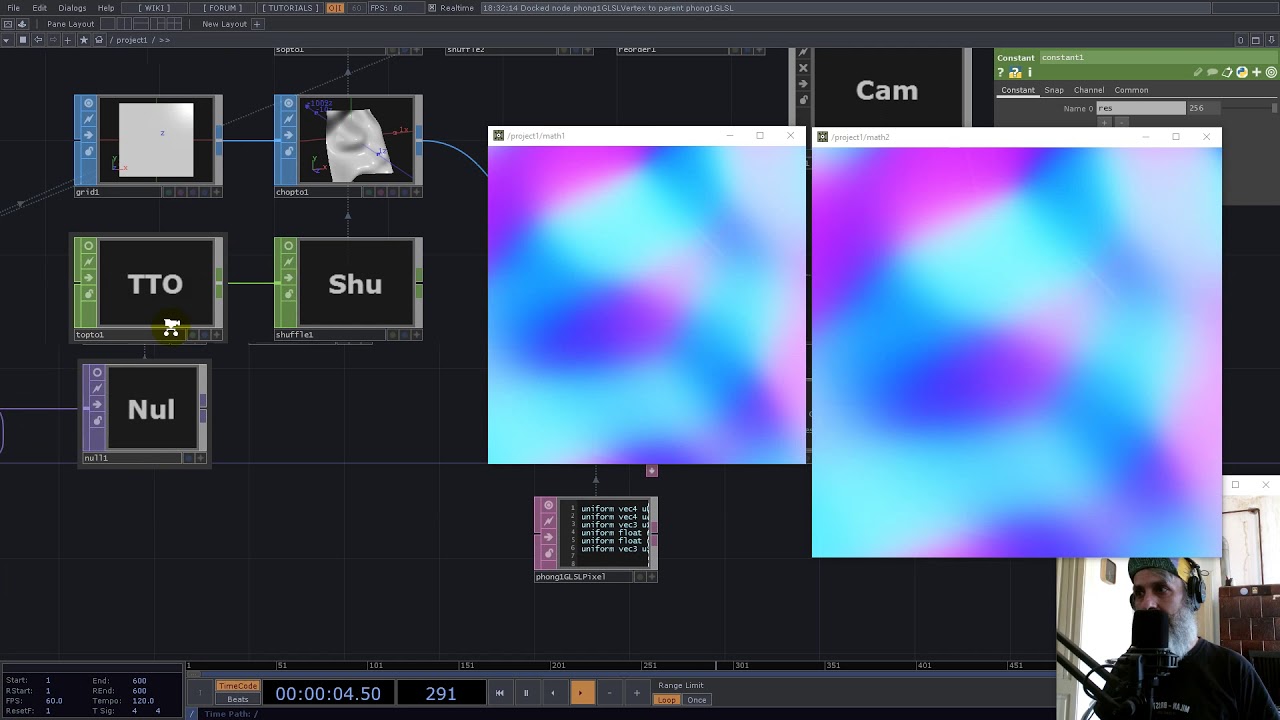Pause timeline playback
This screenshot has width=1280, height=720.
[526, 693]
